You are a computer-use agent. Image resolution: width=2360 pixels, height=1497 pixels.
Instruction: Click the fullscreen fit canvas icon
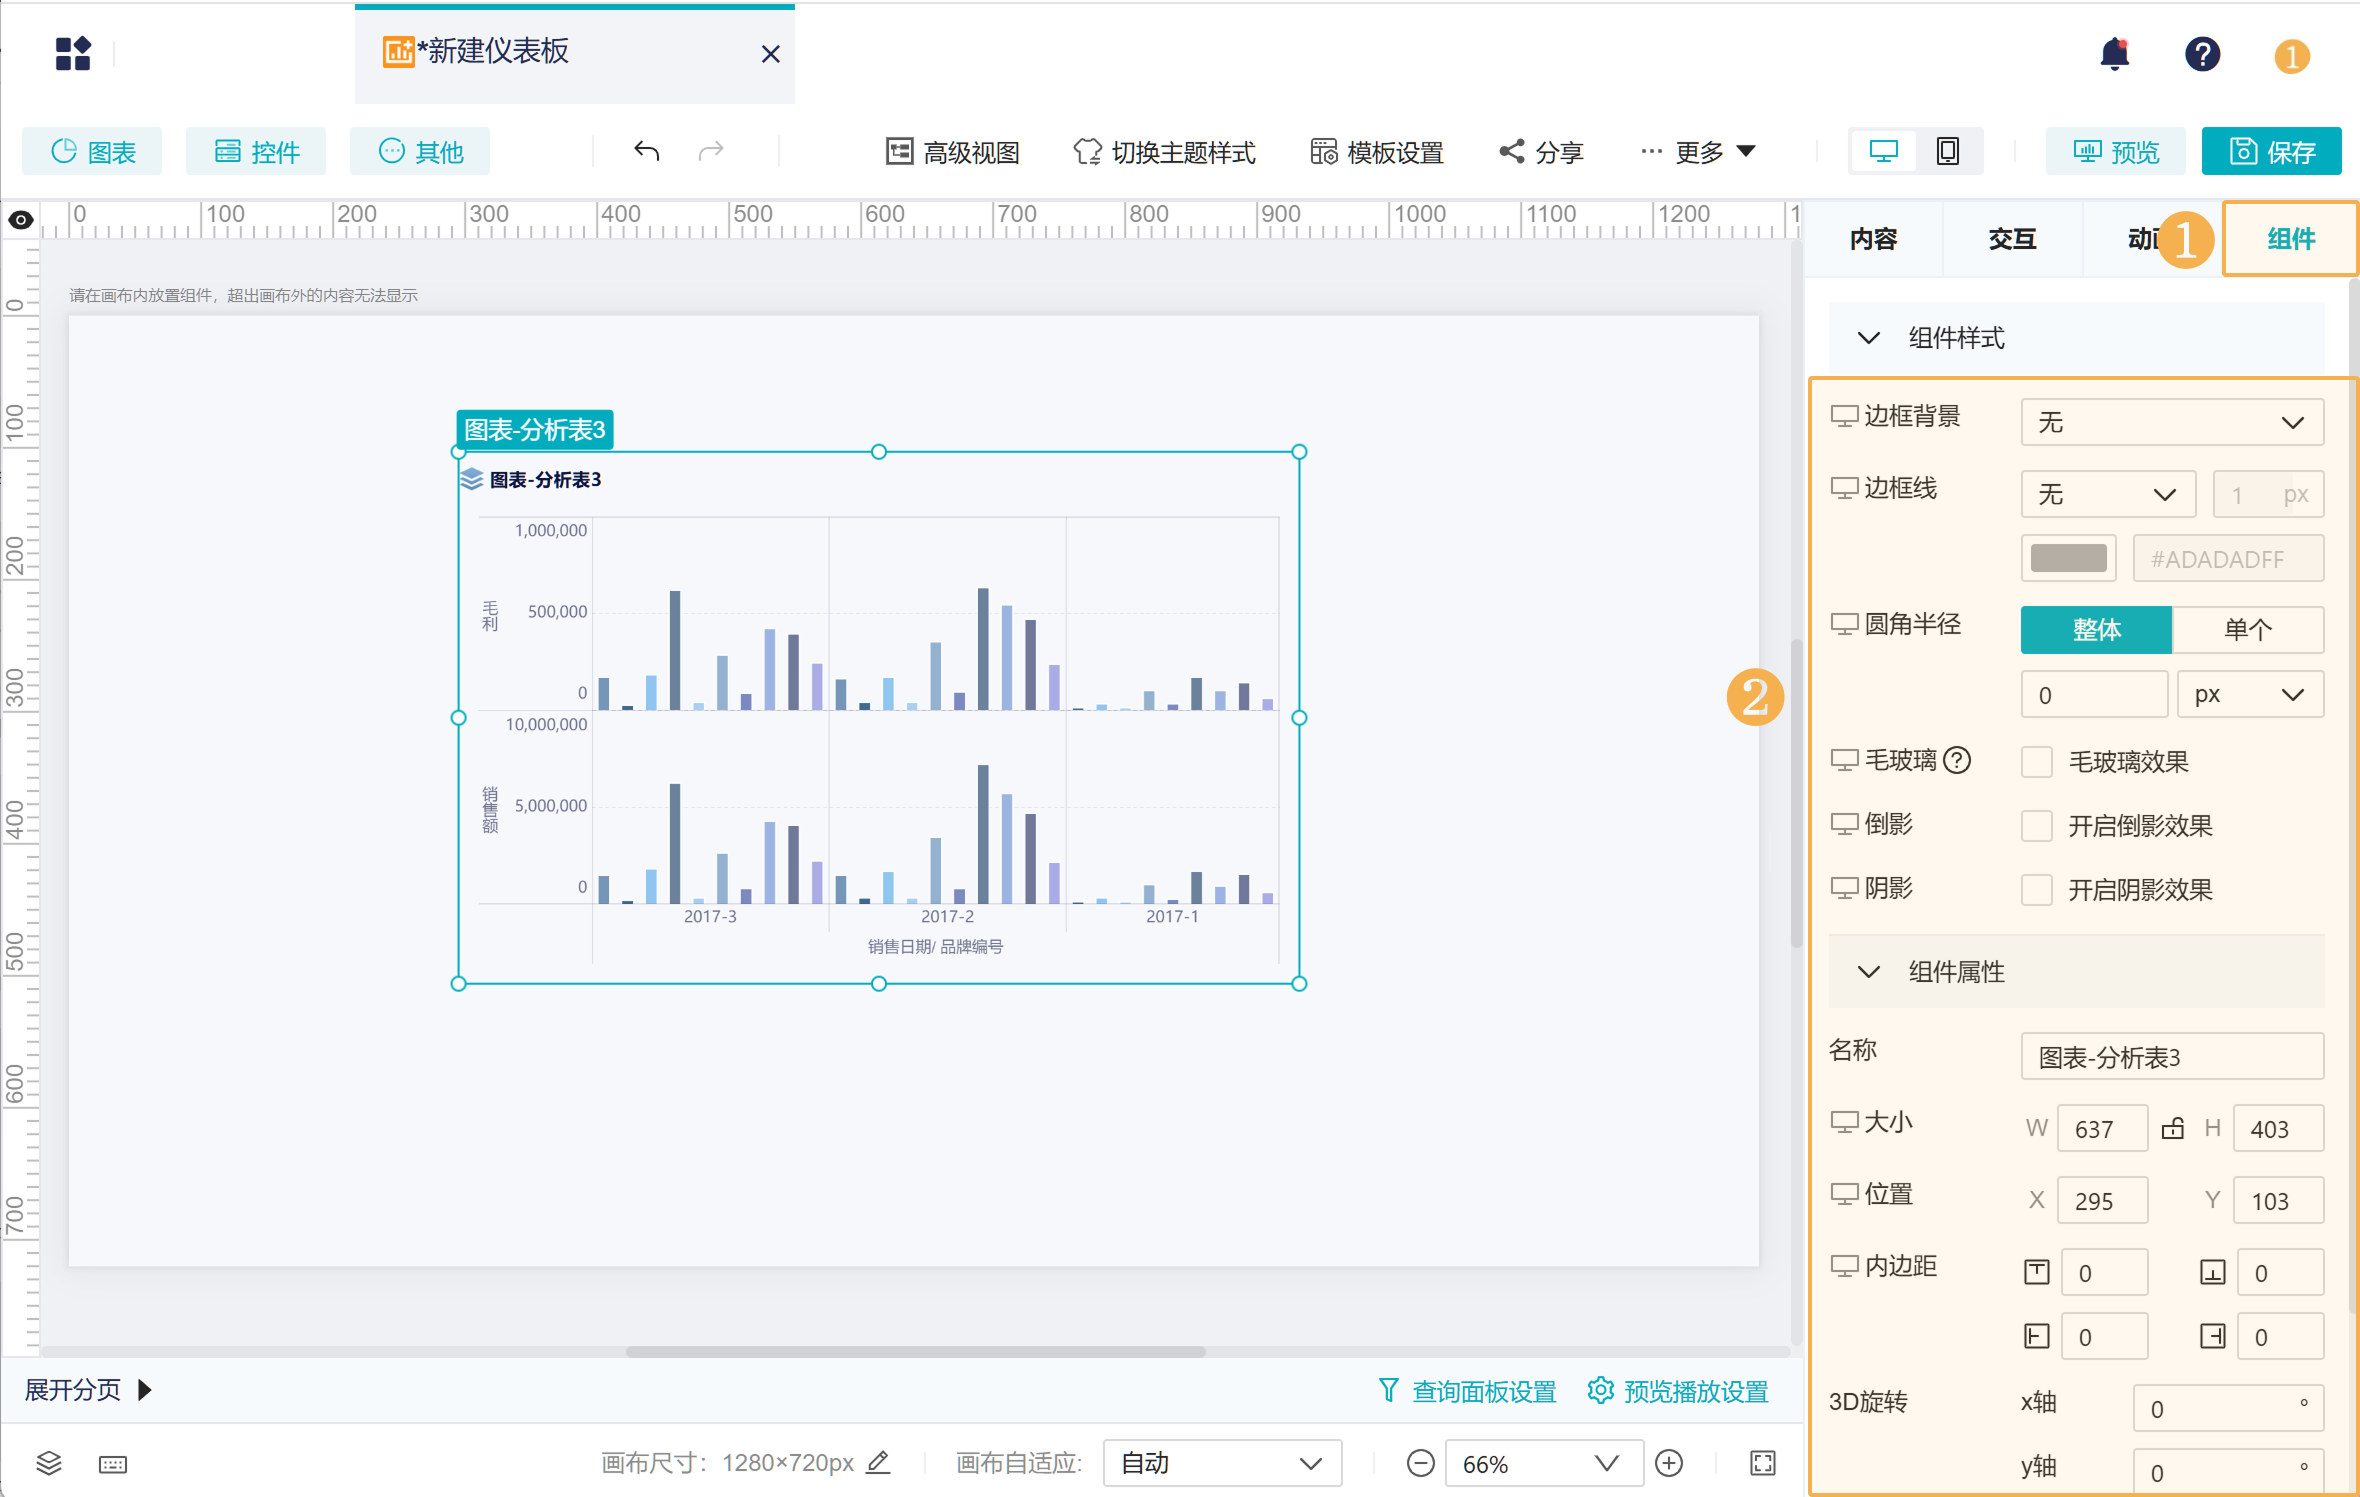click(1763, 1463)
